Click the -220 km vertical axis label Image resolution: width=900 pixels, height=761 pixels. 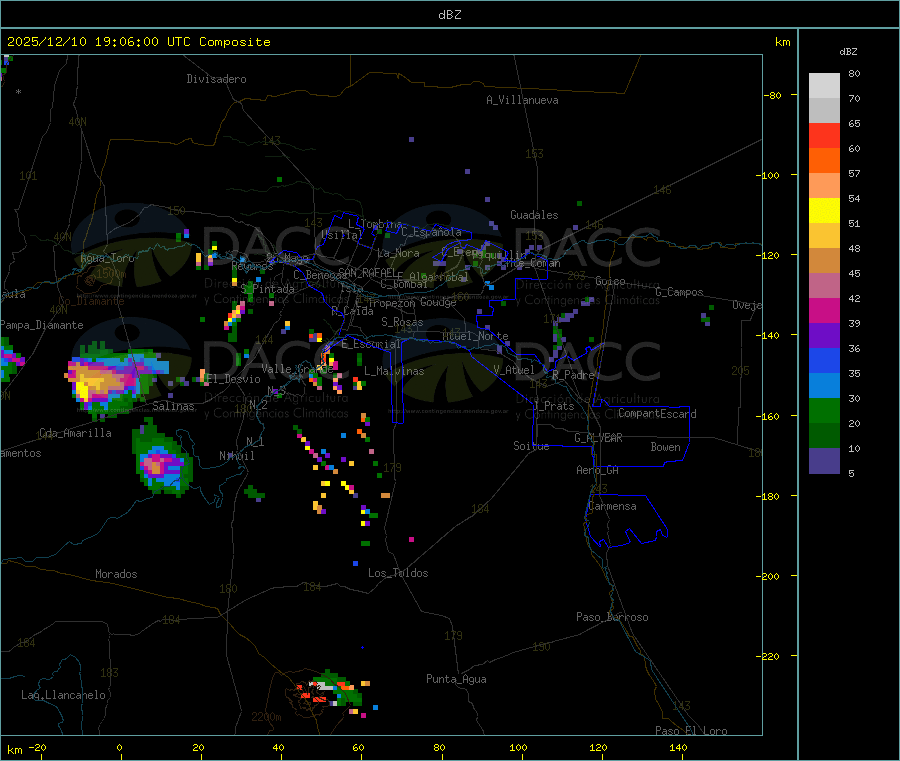click(x=770, y=657)
